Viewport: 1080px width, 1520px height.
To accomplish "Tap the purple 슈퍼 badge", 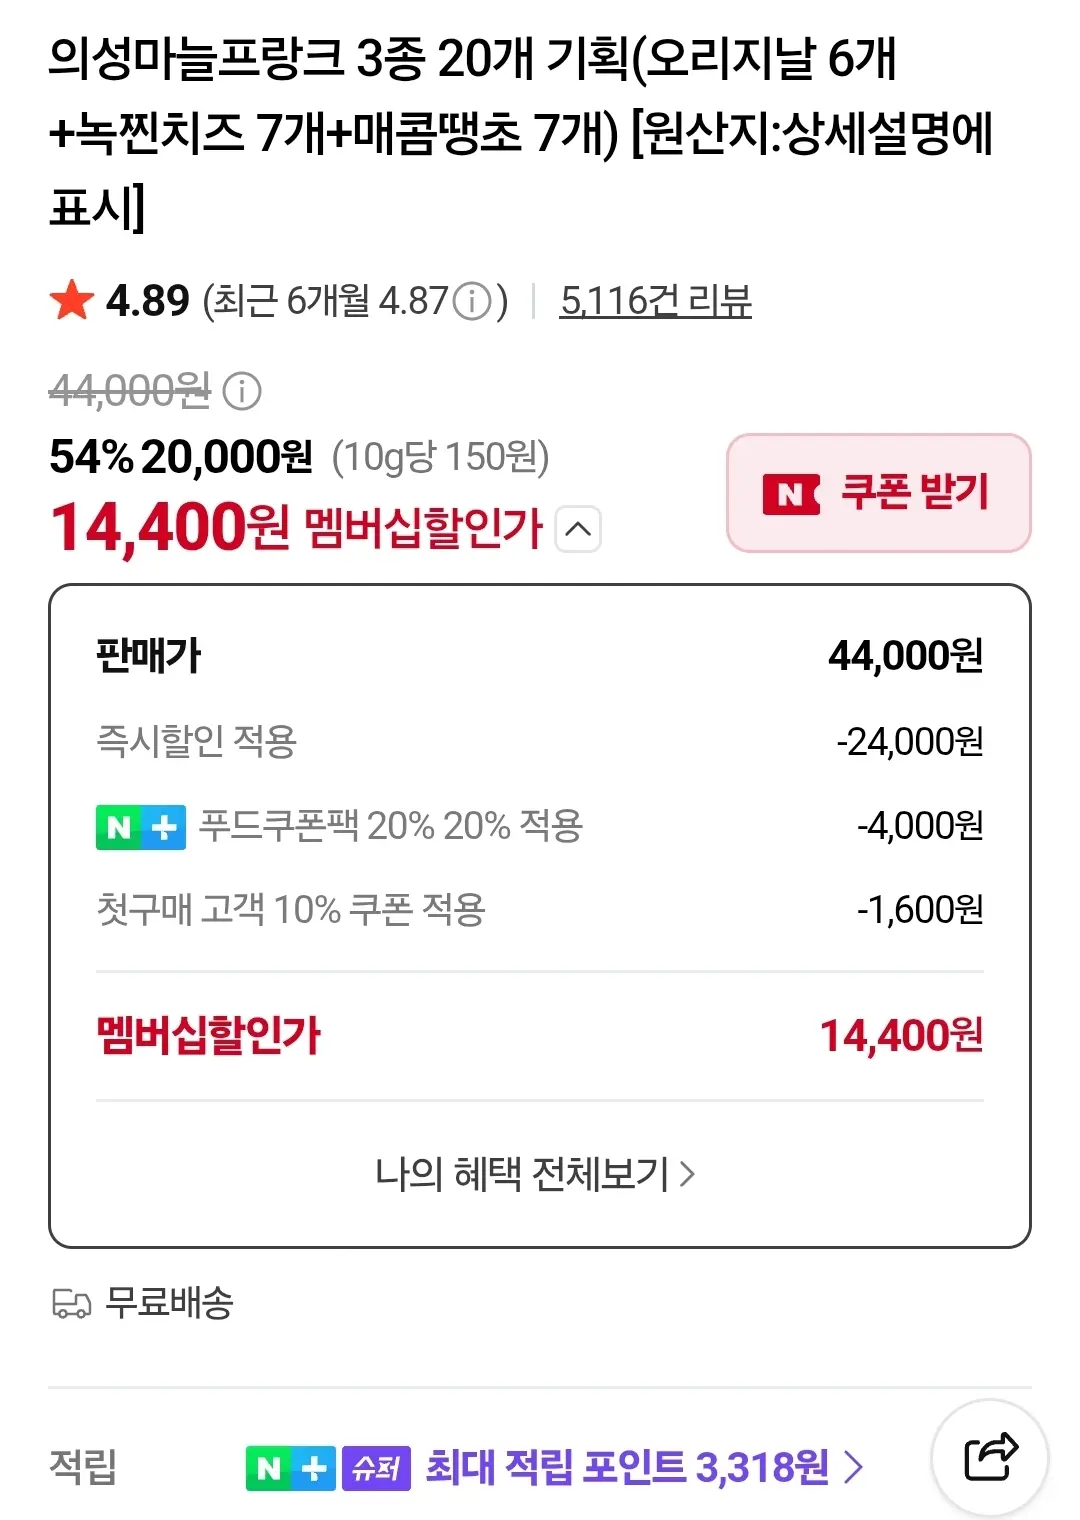I will point(376,1468).
